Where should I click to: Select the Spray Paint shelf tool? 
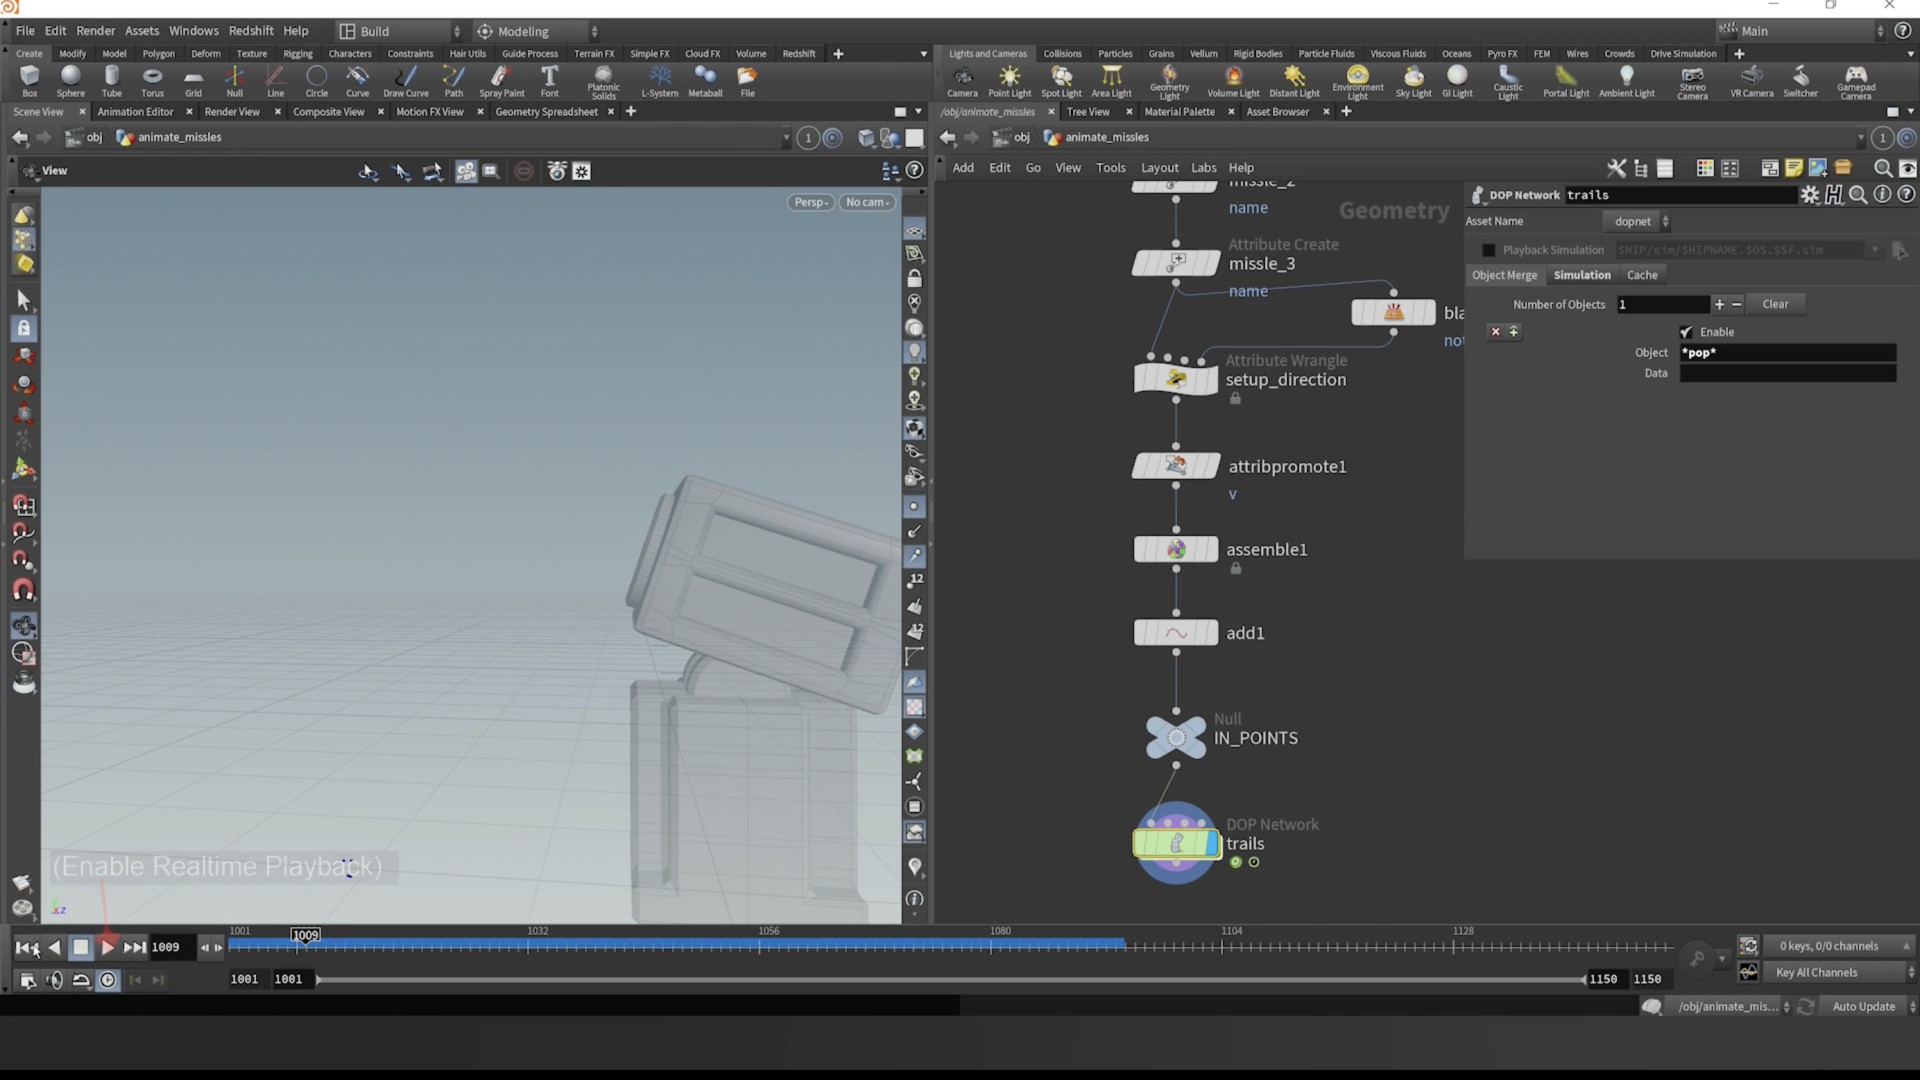[x=501, y=81]
